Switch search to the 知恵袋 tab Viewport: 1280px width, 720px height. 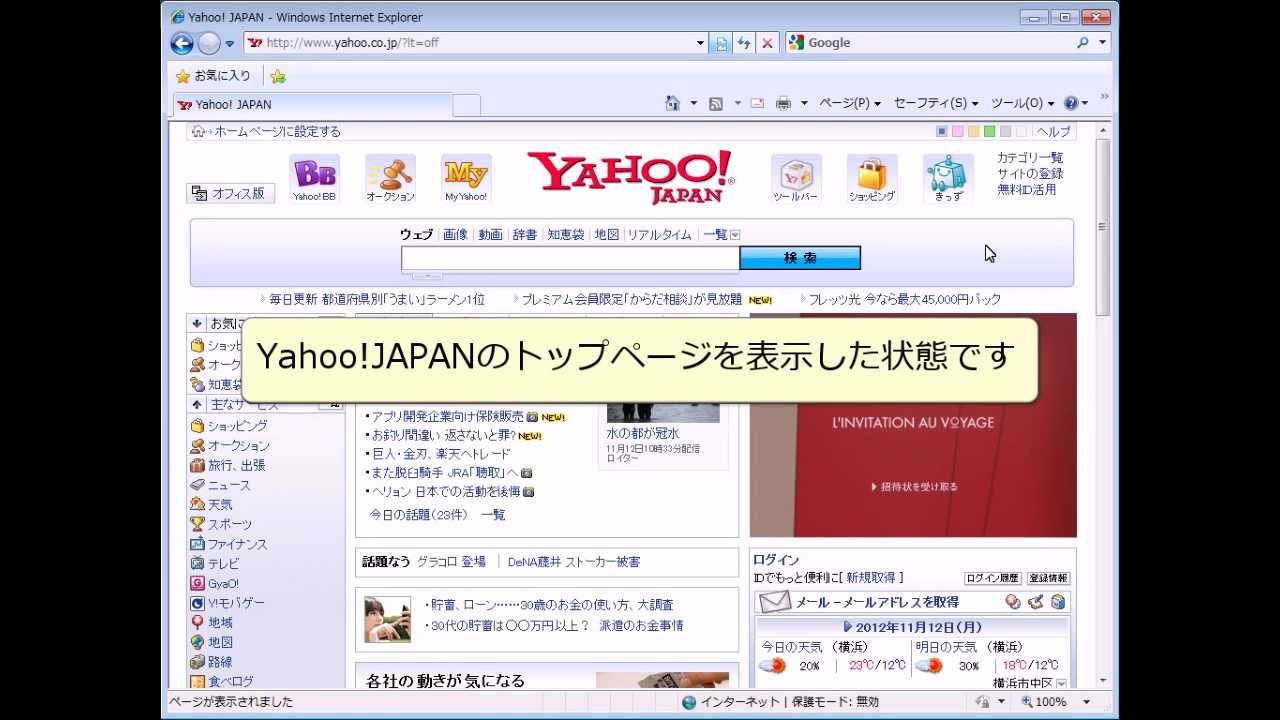point(565,235)
